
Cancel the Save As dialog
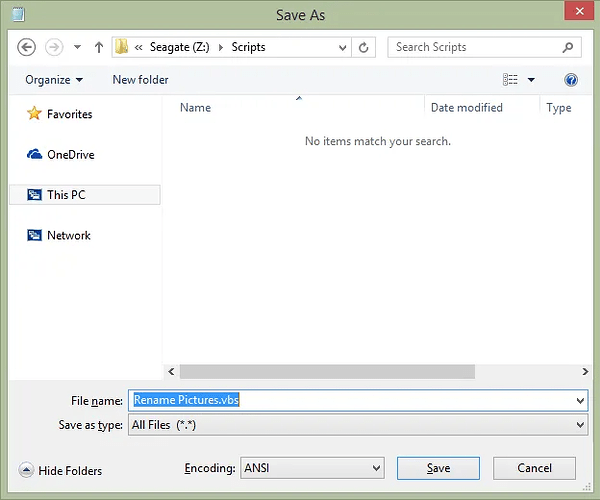pos(534,468)
